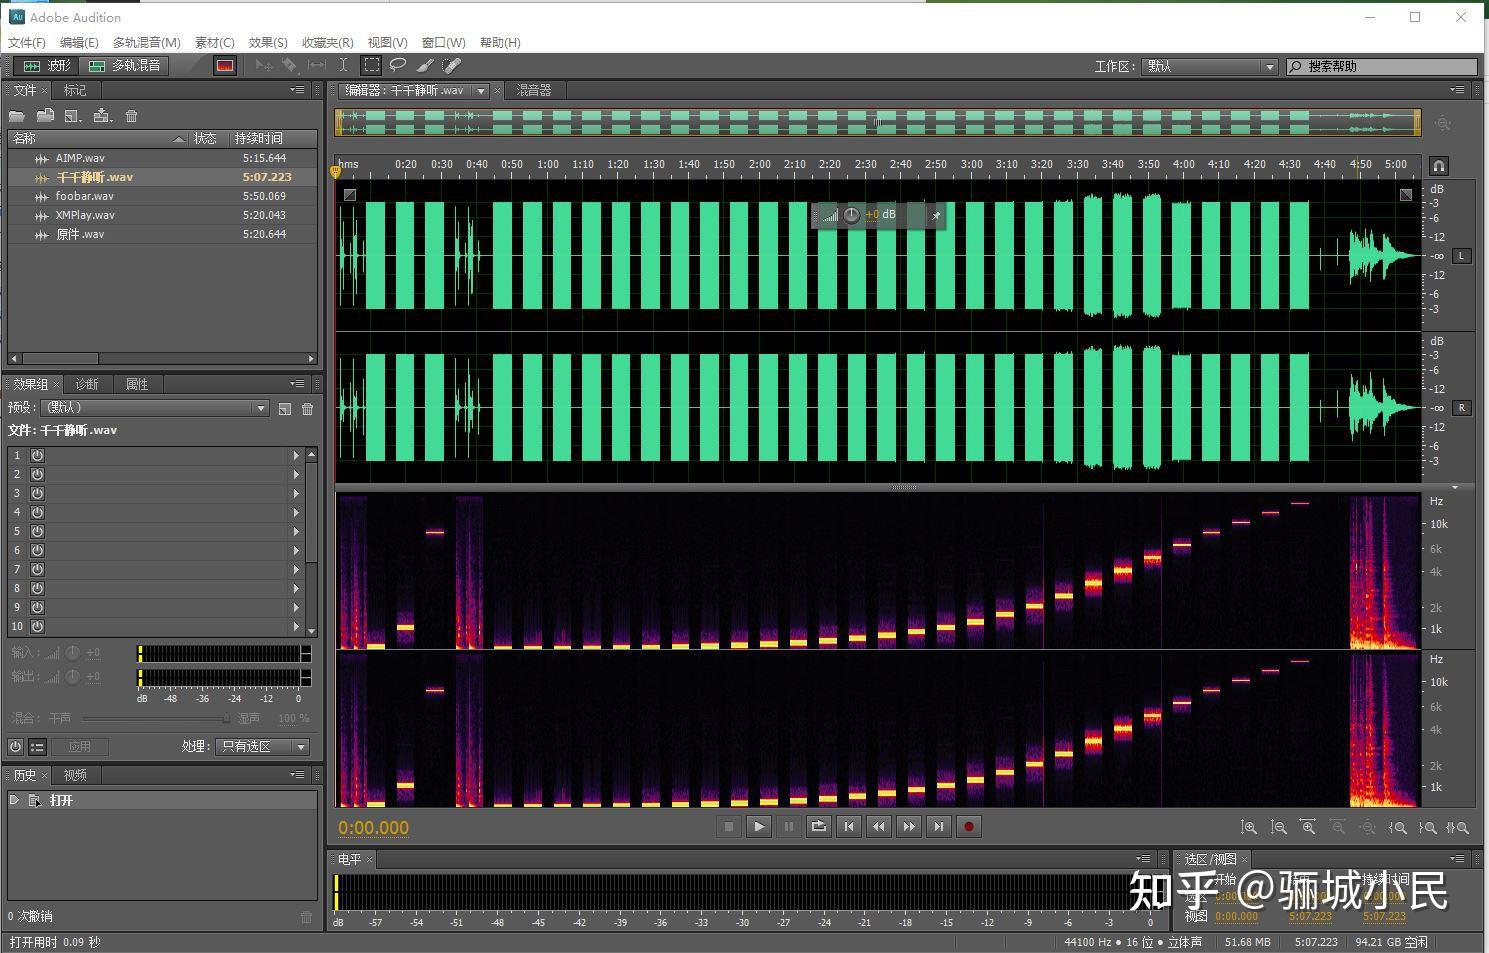Disable the L channel on the right
Viewport: 1489px width, 953px height.
pyautogui.click(x=1461, y=256)
